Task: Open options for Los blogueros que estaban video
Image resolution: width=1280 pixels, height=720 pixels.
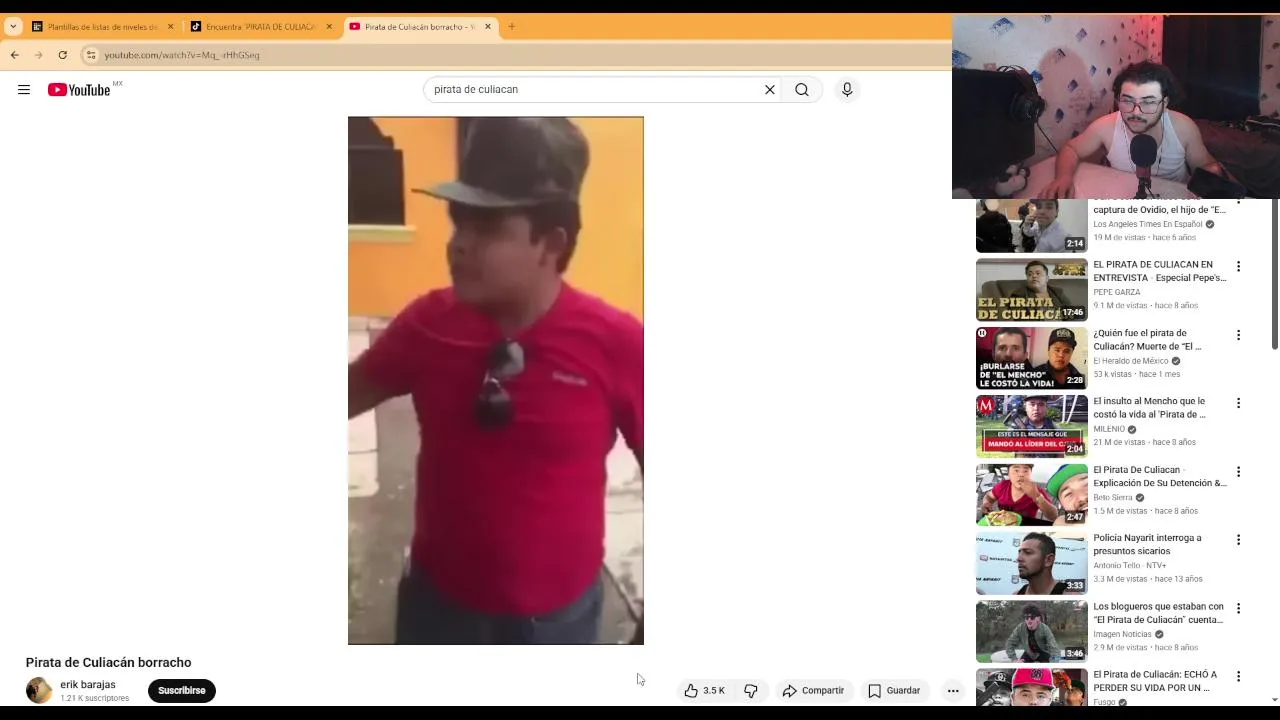Action: click(x=1239, y=608)
